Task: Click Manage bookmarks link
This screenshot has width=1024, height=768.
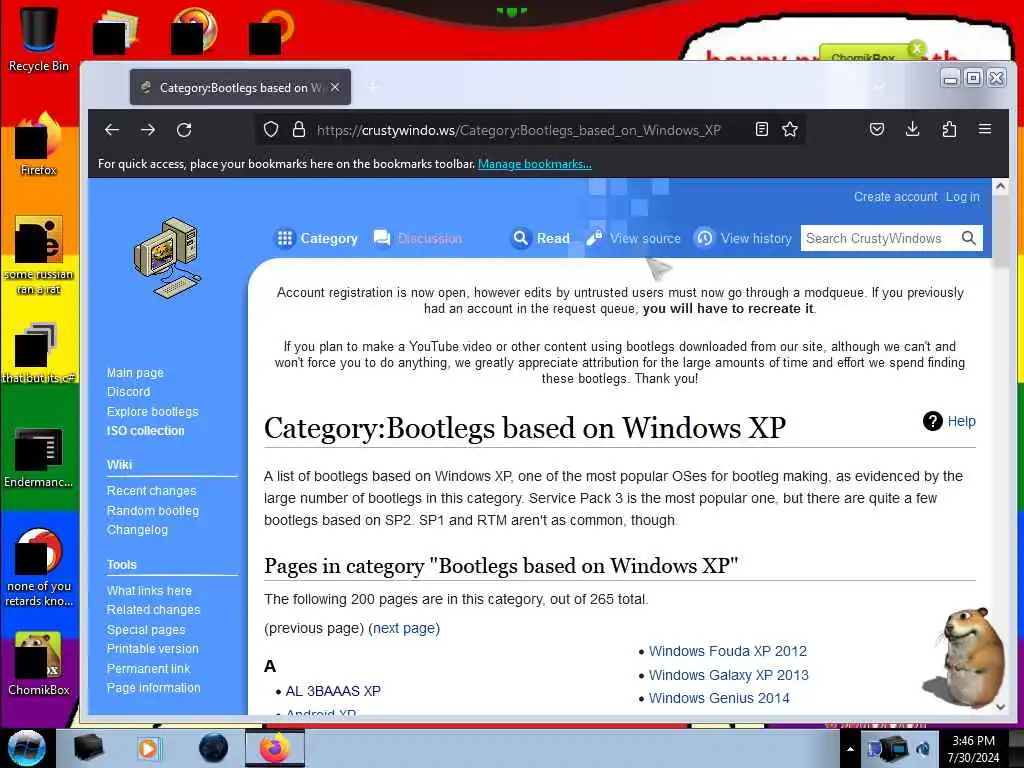Action: click(x=535, y=164)
